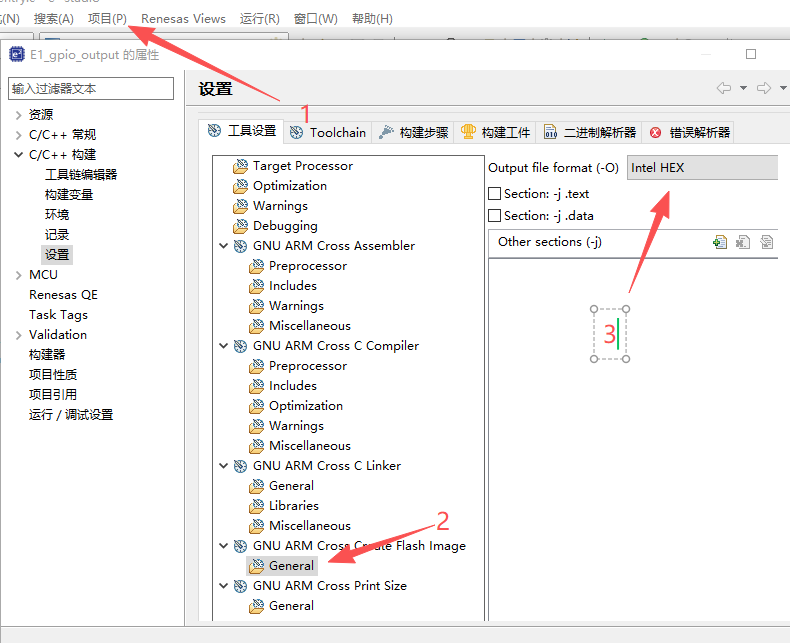
Task: Open the Renesas Views menu
Action: (x=183, y=19)
